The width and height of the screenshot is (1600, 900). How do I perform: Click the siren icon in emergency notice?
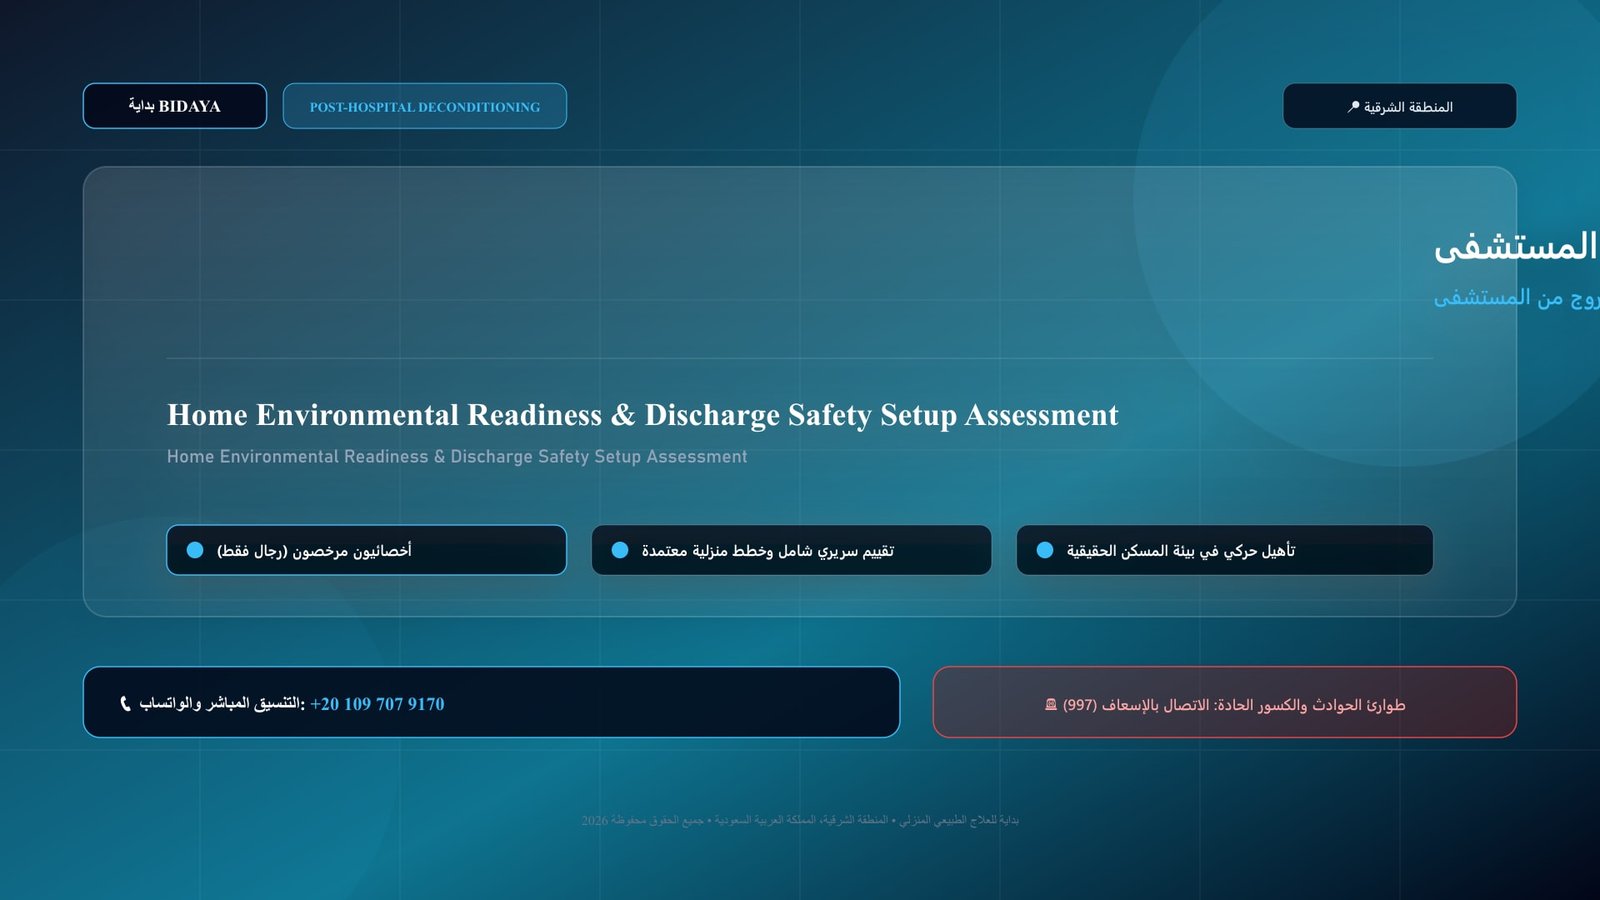point(1051,705)
